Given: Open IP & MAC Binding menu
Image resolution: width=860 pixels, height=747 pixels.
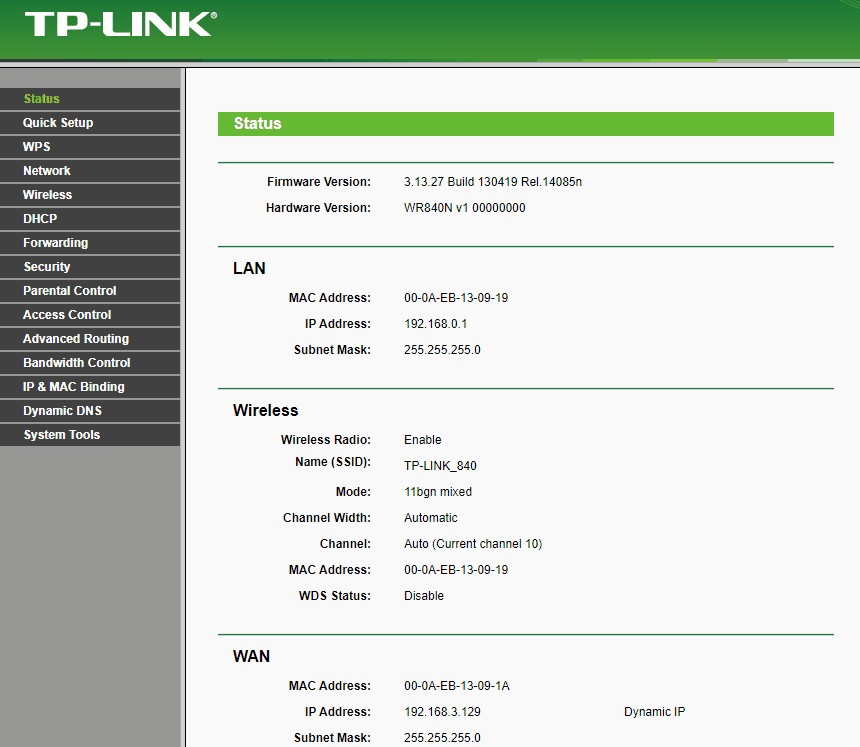Looking at the screenshot, I should tap(90, 387).
